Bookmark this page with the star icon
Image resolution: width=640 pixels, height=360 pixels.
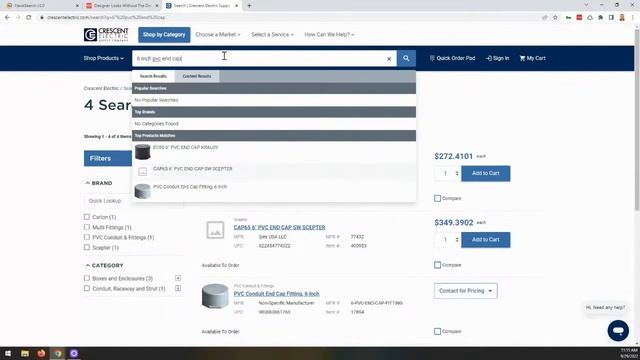tap(555, 18)
